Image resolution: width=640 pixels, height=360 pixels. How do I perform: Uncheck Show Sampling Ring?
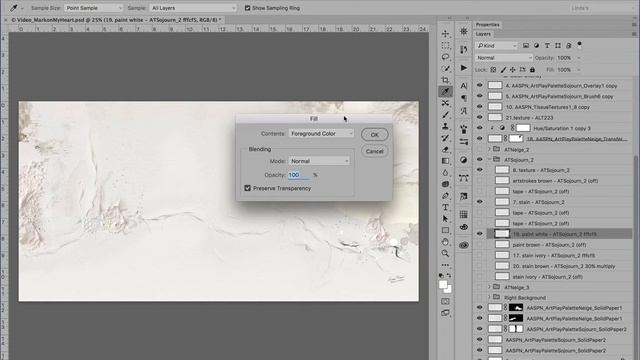pos(247,8)
